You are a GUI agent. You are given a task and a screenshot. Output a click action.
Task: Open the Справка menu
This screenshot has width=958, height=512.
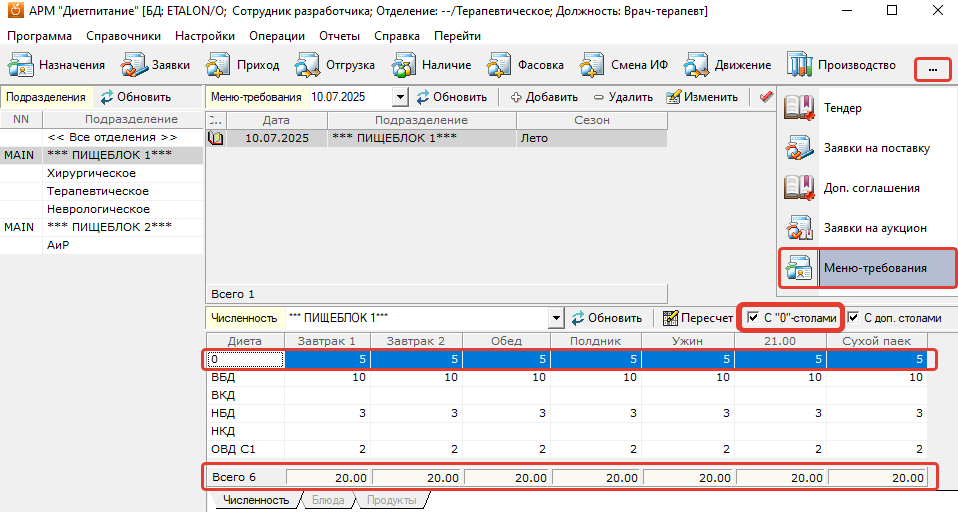pos(397,36)
